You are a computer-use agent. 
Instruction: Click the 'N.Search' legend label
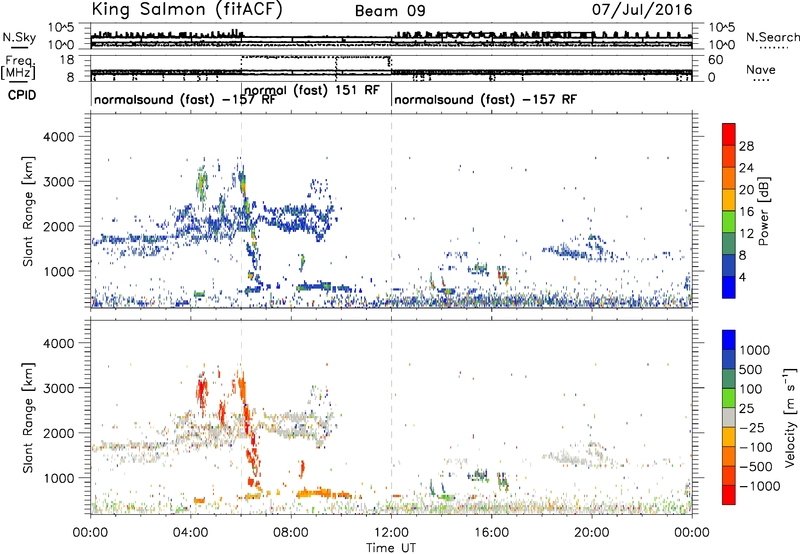(x=772, y=37)
